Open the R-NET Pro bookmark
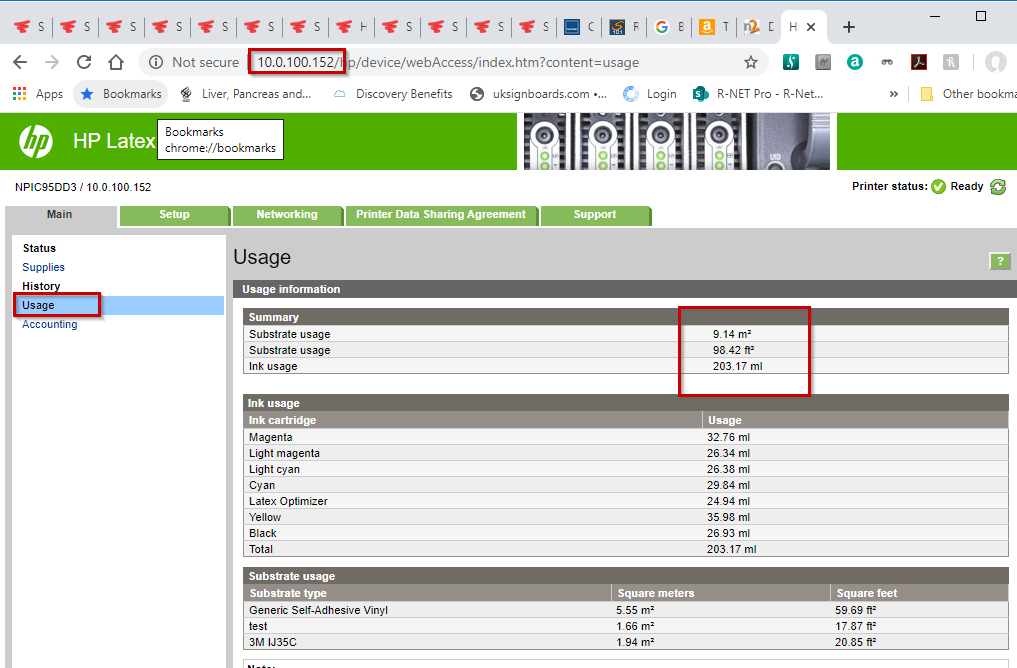The height and width of the screenshot is (668, 1017). (758, 94)
